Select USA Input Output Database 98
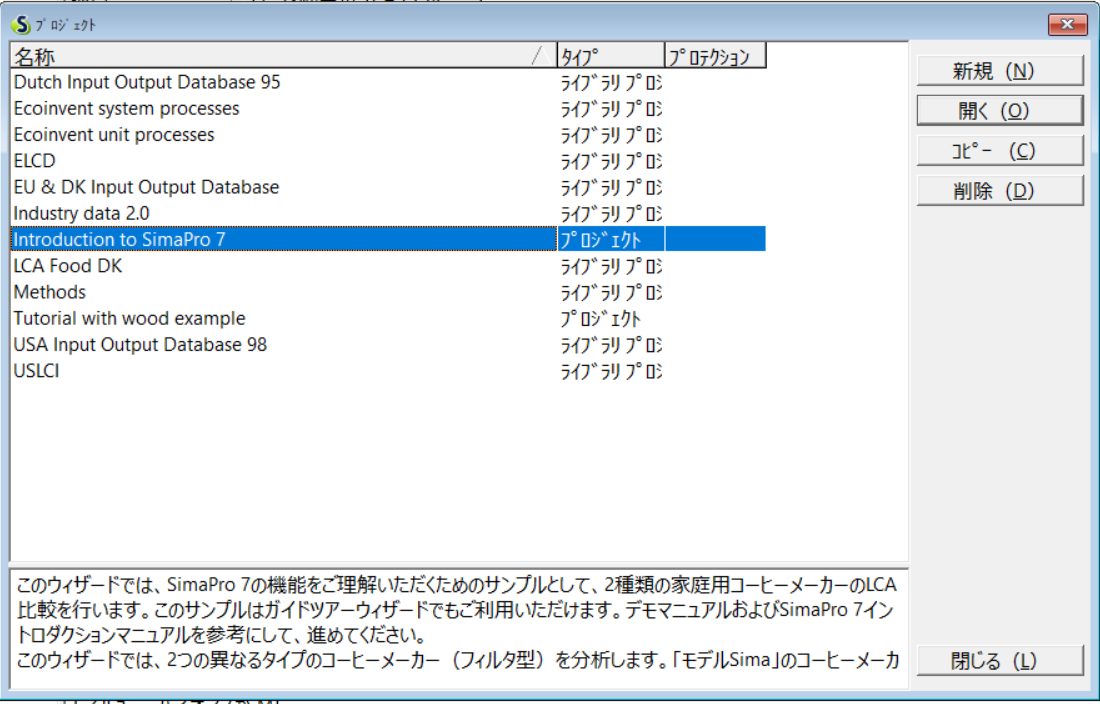The height and width of the screenshot is (704, 1100). [388, 345]
